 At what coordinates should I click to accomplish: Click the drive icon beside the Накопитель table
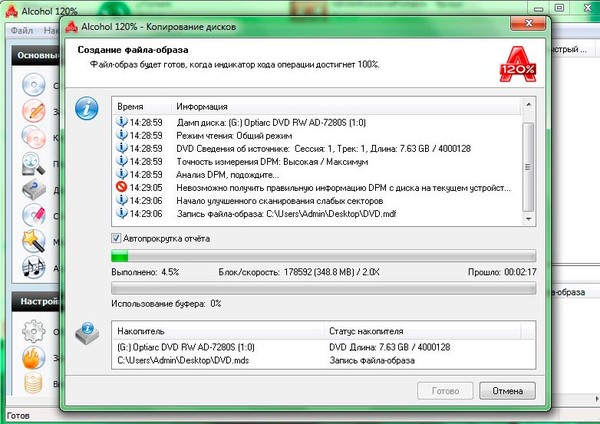pos(87,333)
